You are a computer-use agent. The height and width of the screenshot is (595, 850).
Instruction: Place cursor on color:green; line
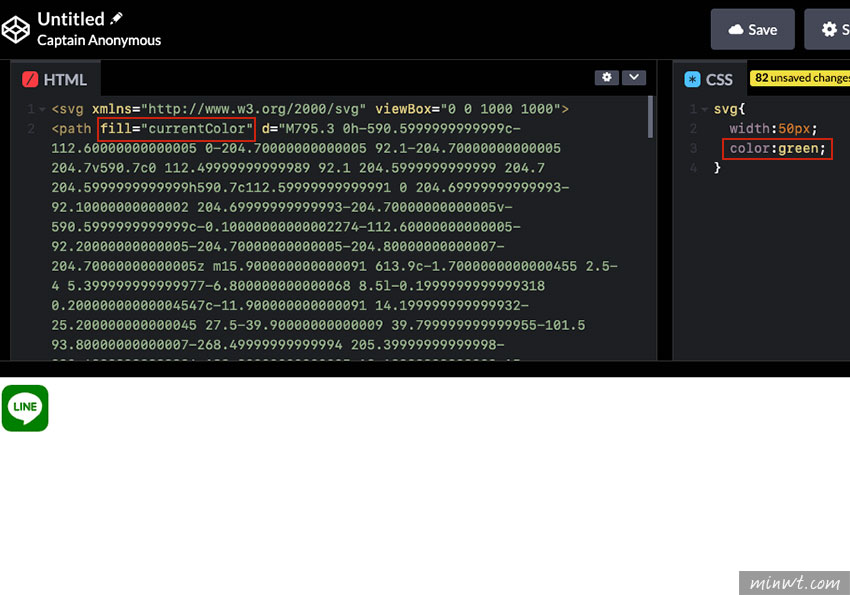777,148
